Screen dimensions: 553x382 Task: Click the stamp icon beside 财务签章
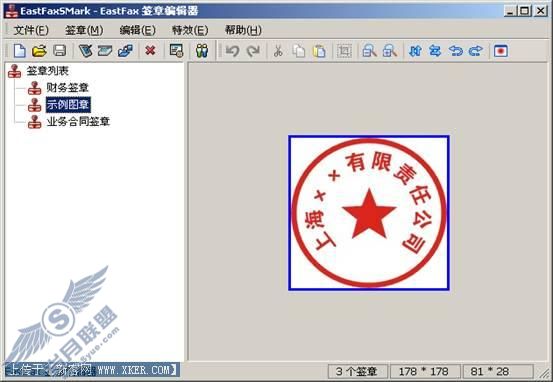(x=35, y=88)
